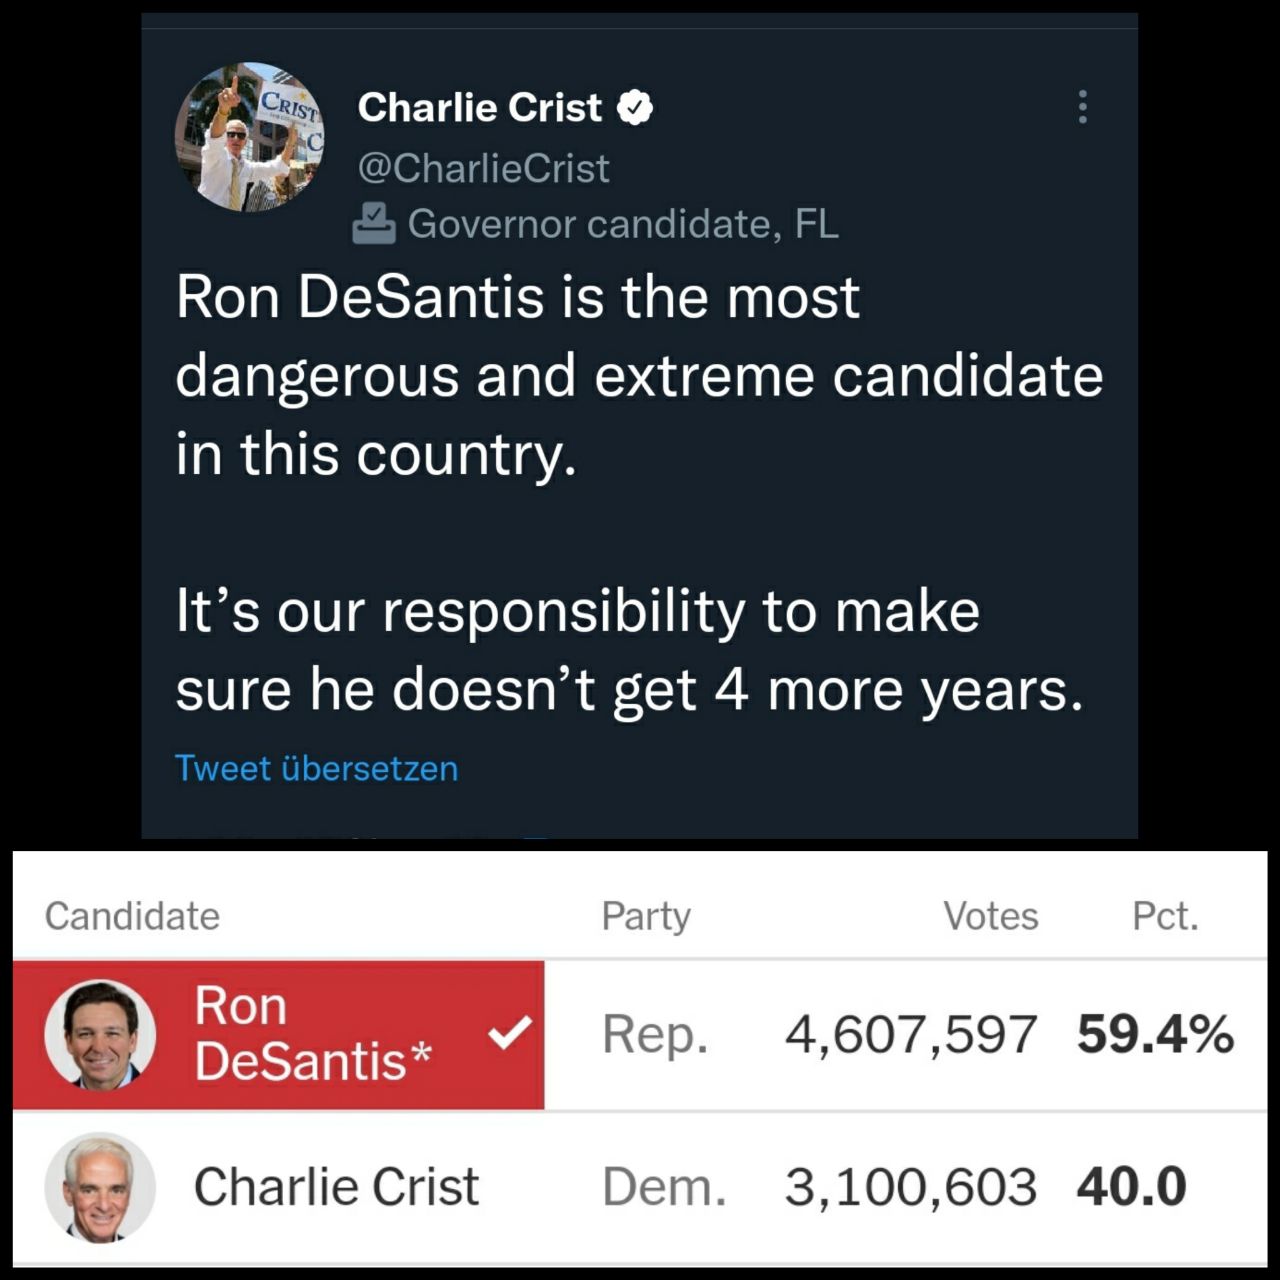Click the ballot box icon under the handle
This screenshot has width=1280, height=1280.
pyautogui.click(x=374, y=224)
